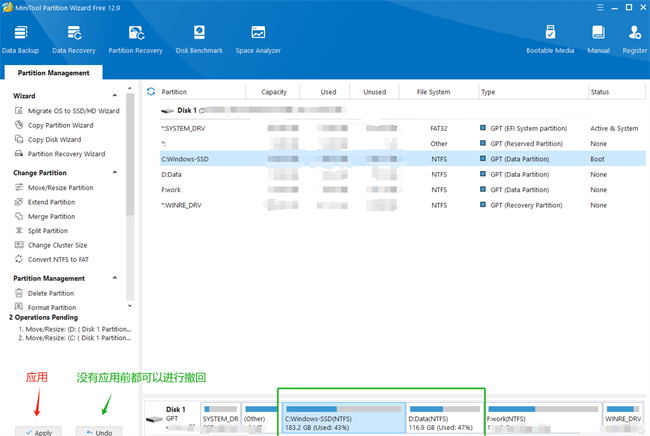Open Partition Recovery from the toolbar

pos(135,38)
